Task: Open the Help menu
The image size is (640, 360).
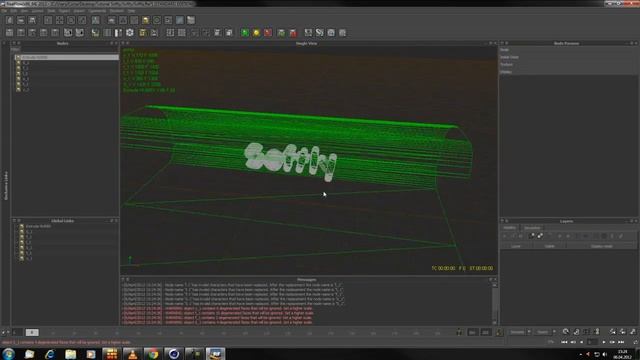Action: pyautogui.click(x=131, y=11)
